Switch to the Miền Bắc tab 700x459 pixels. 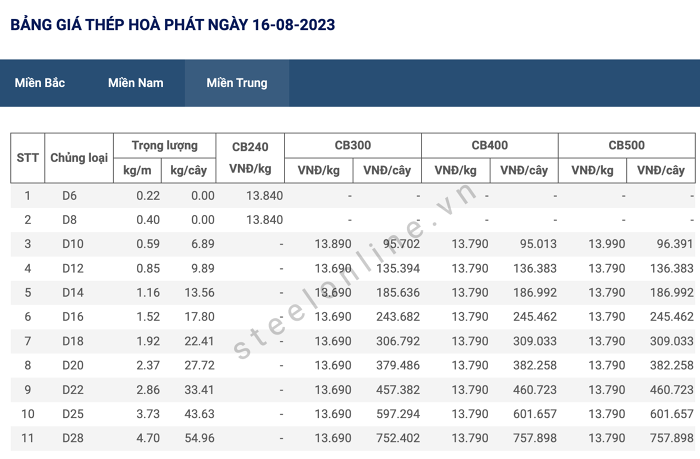click(x=40, y=83)
